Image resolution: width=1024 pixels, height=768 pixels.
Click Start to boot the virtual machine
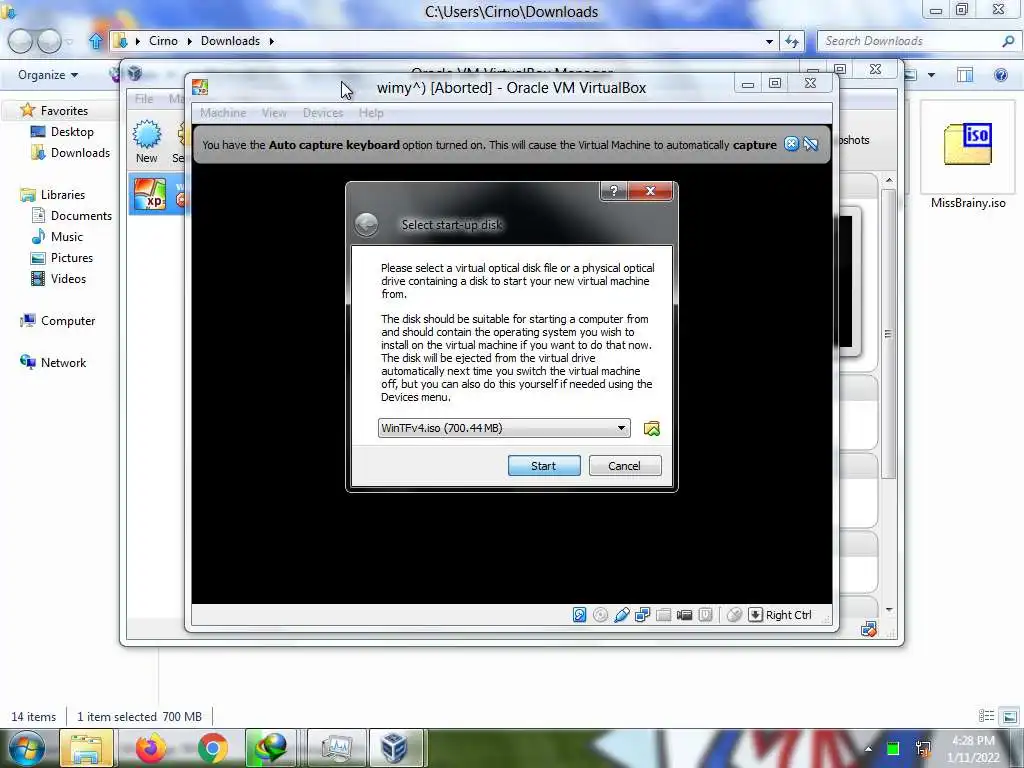click(x=544, y=466)
